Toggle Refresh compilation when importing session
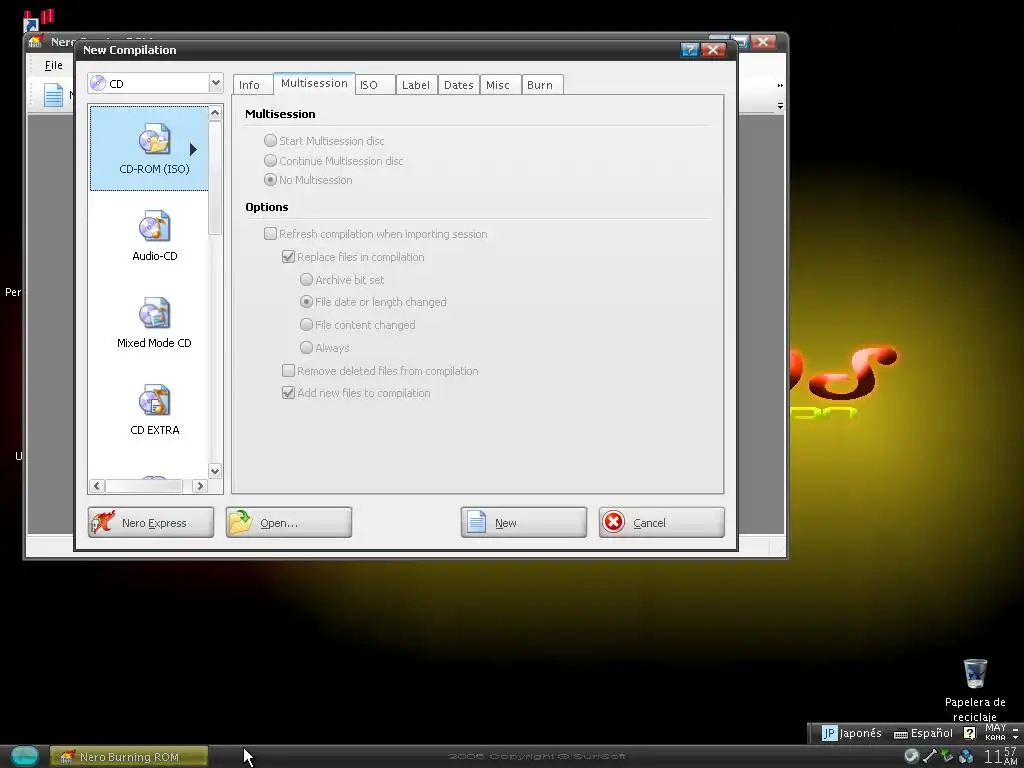This screenshot has height=768, width=1024. 376,234
